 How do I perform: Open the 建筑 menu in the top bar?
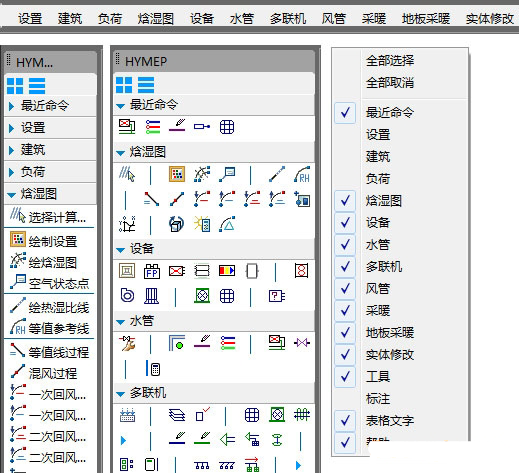tap(70, 18)
